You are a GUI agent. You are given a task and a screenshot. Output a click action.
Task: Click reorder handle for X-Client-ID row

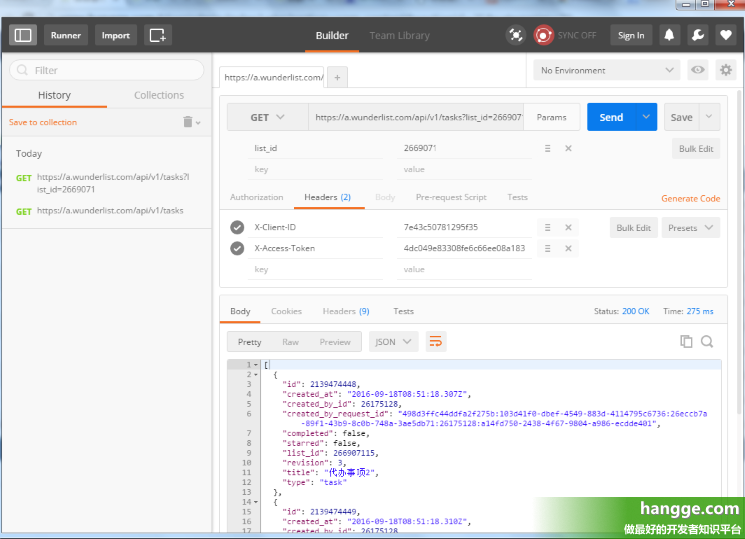547,228
